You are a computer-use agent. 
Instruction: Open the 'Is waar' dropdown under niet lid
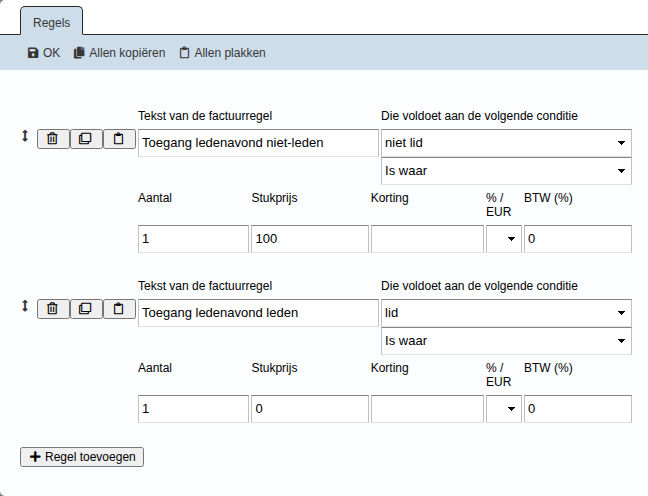(x=506, y=171)
